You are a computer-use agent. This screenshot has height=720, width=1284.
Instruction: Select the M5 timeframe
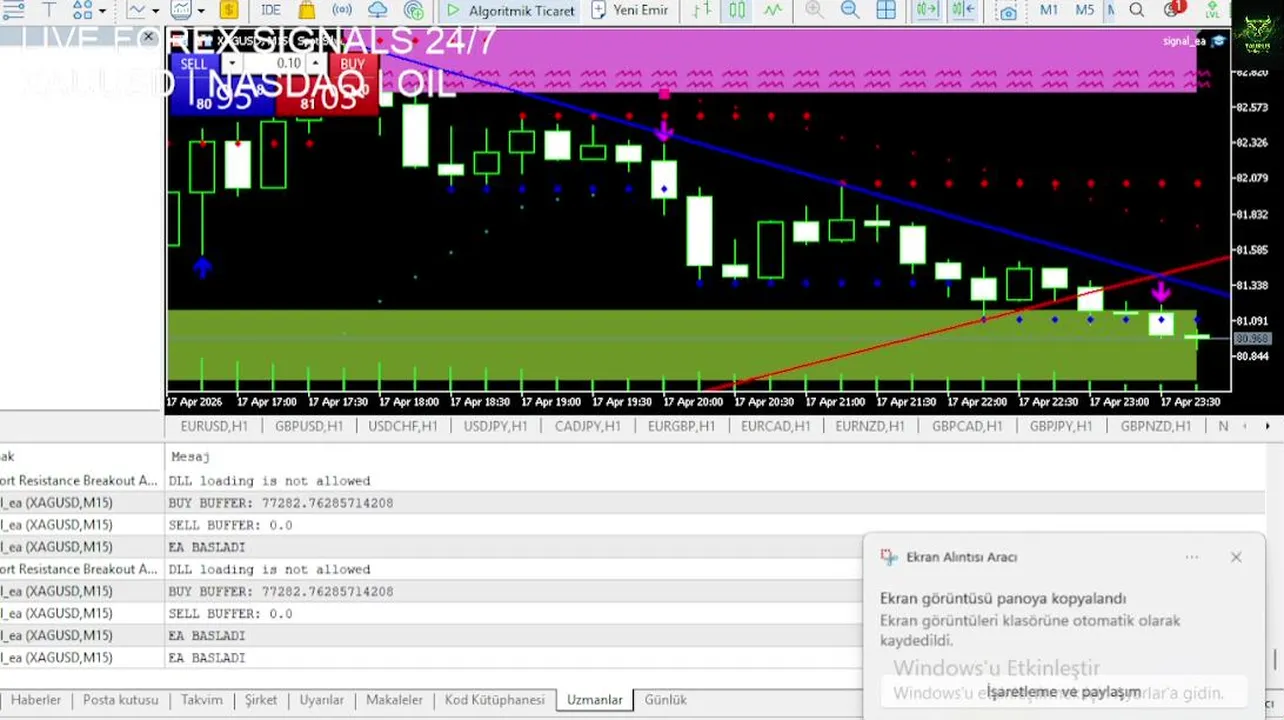[1085, 10]
